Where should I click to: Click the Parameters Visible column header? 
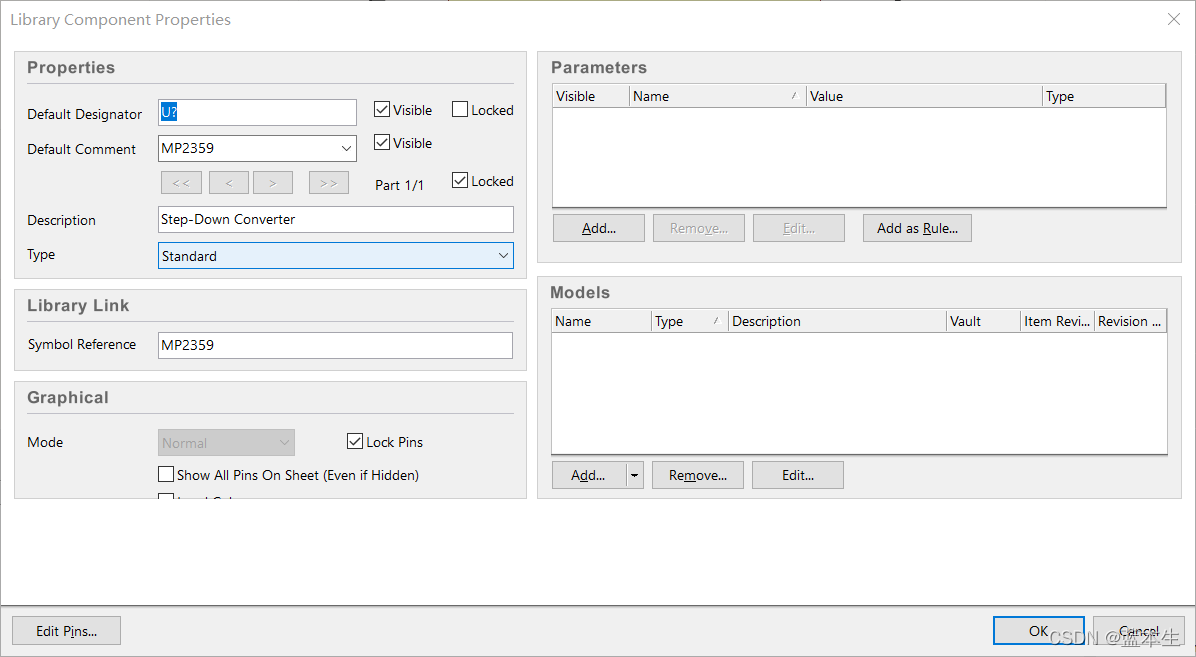click(590, 96)
